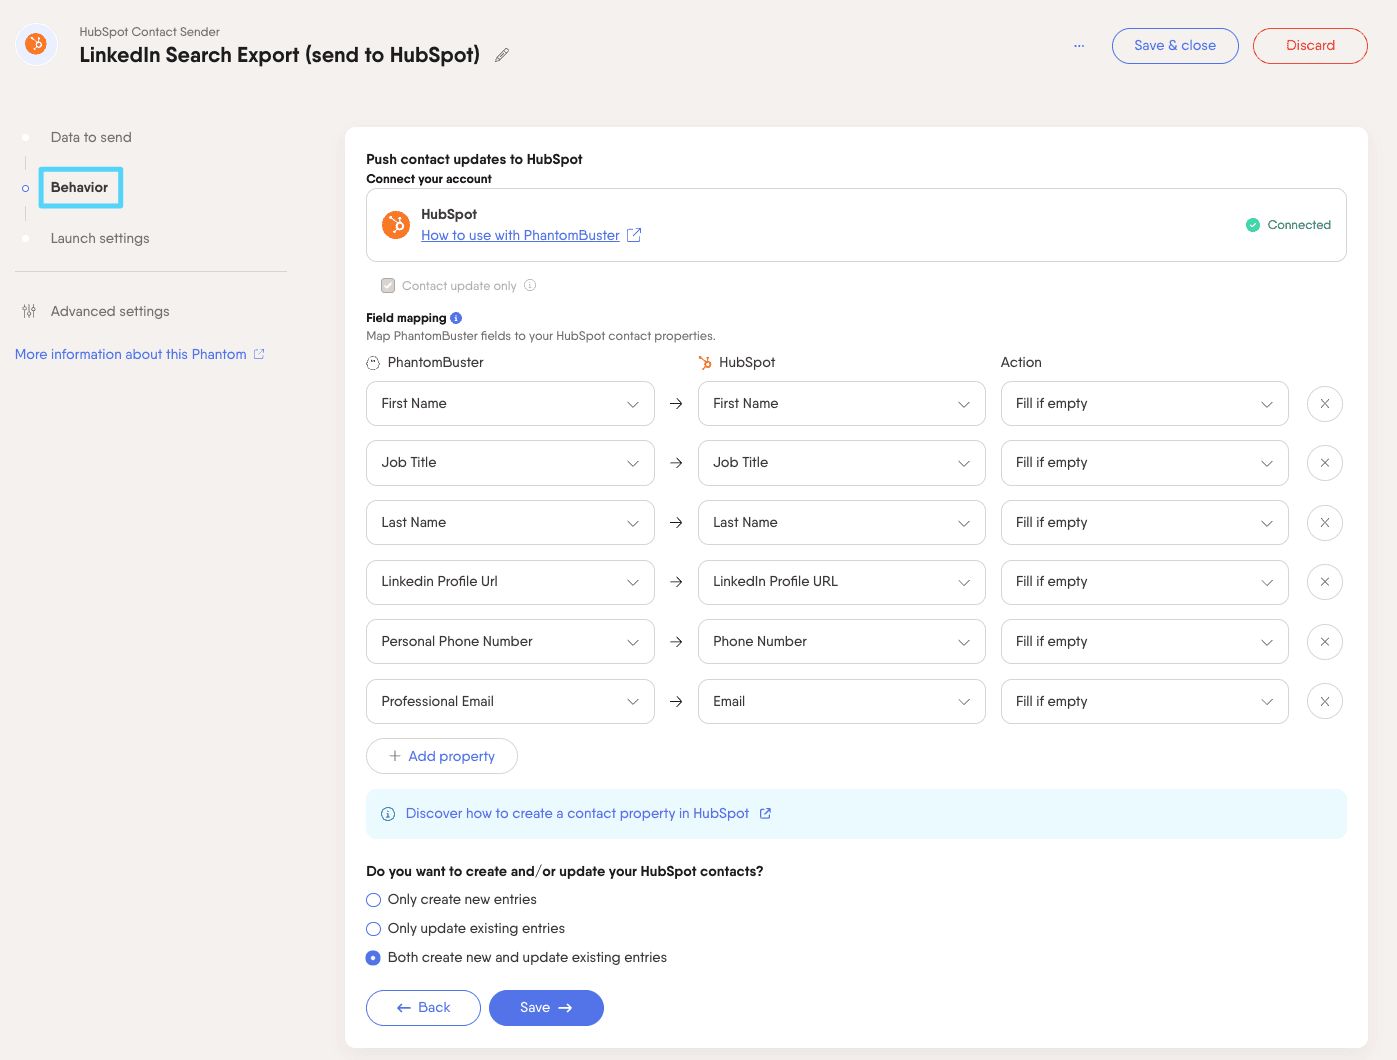The image size is (1397, 1060).
Task: Click the Discard button
Action: [1310, 46]
